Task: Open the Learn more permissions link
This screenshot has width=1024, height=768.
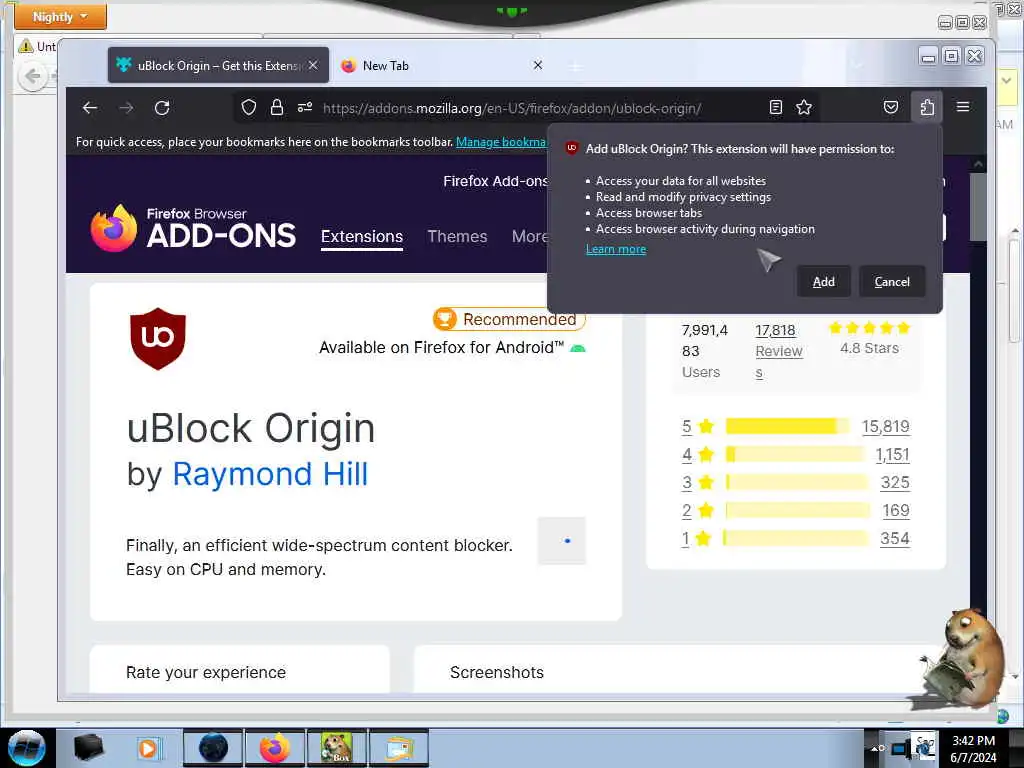Action: (616, 249)
